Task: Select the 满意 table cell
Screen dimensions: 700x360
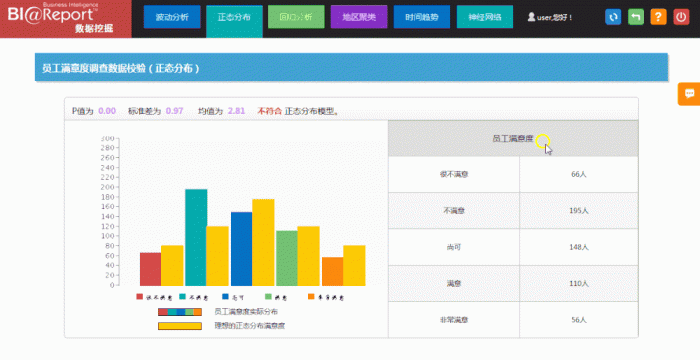Action: [x=454, y=284]
